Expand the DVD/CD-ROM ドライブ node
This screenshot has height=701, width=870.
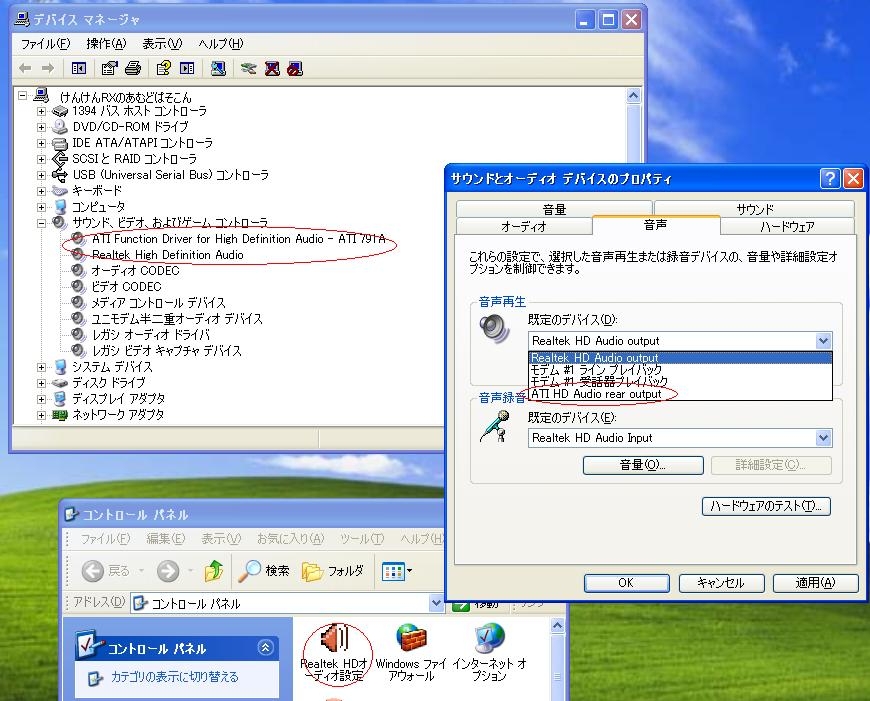point(42,127)
